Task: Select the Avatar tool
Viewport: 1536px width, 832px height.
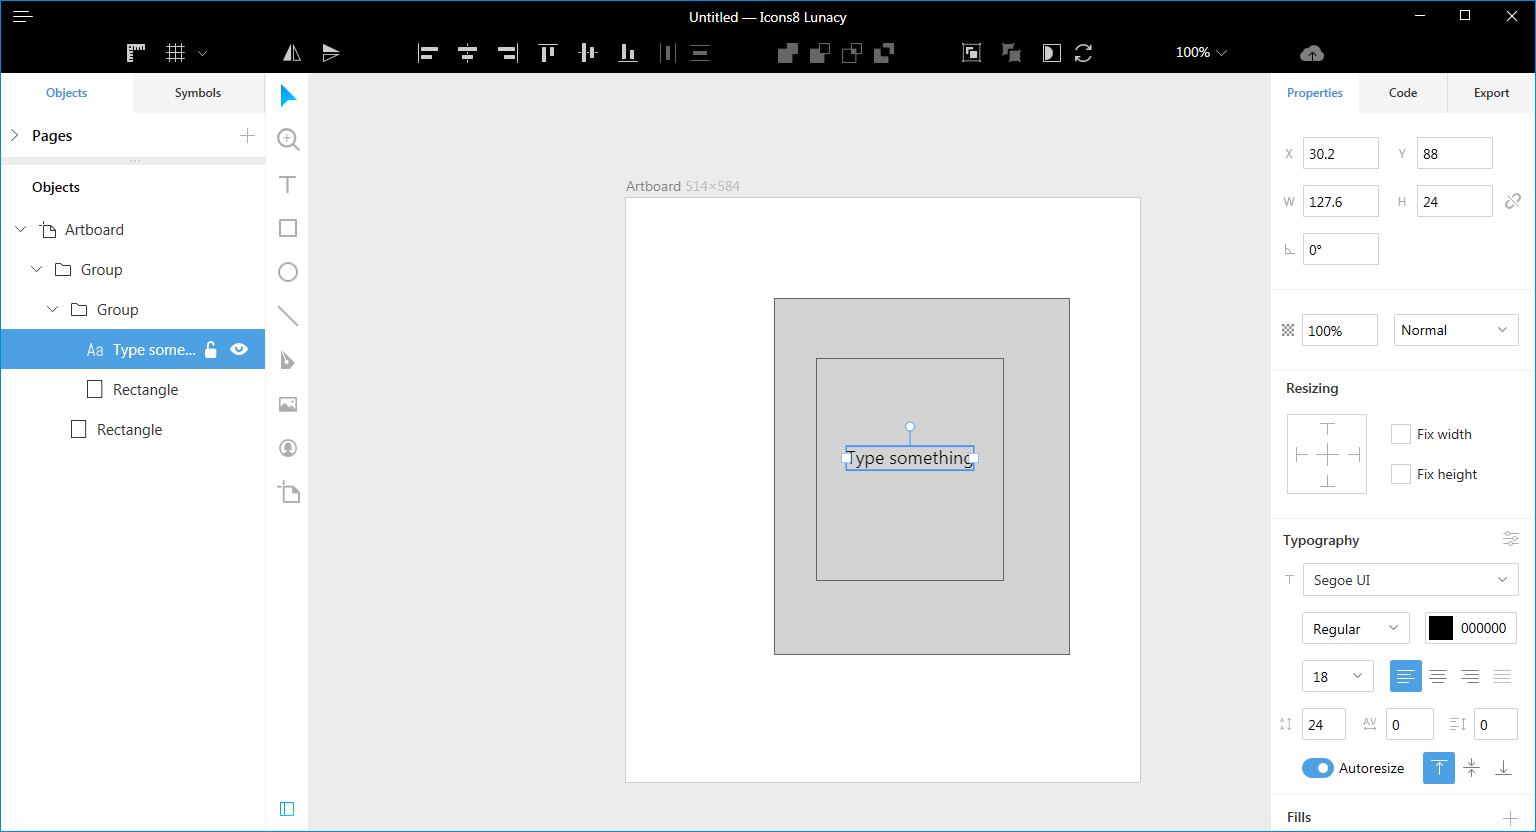Action: (x=288, y=448)
